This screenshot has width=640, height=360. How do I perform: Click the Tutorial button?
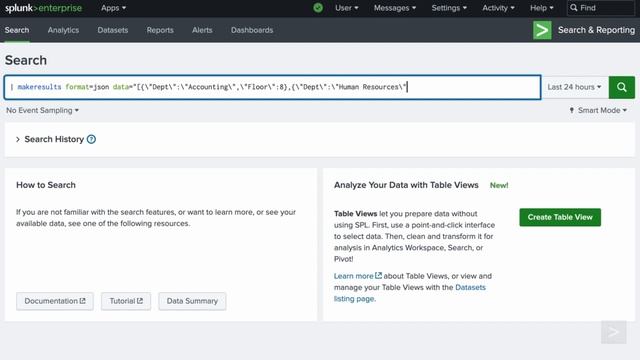pyautogui.click(x=126, y=301)
